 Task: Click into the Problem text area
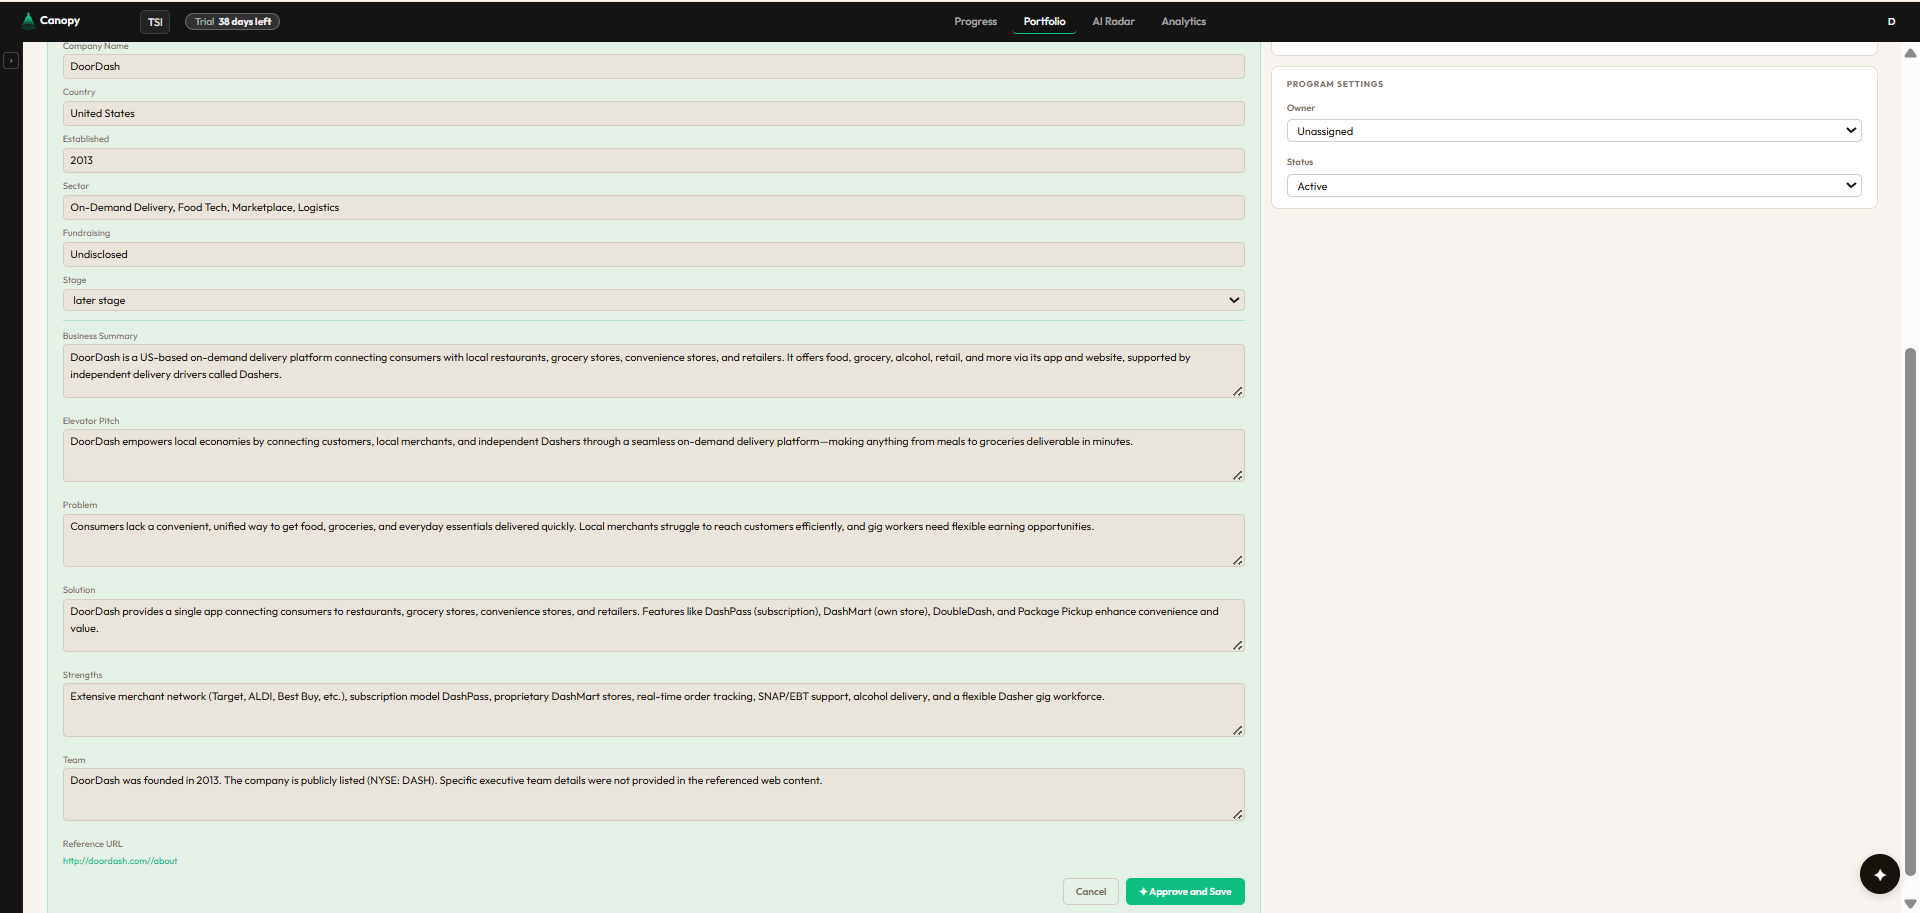coord(653,540)
